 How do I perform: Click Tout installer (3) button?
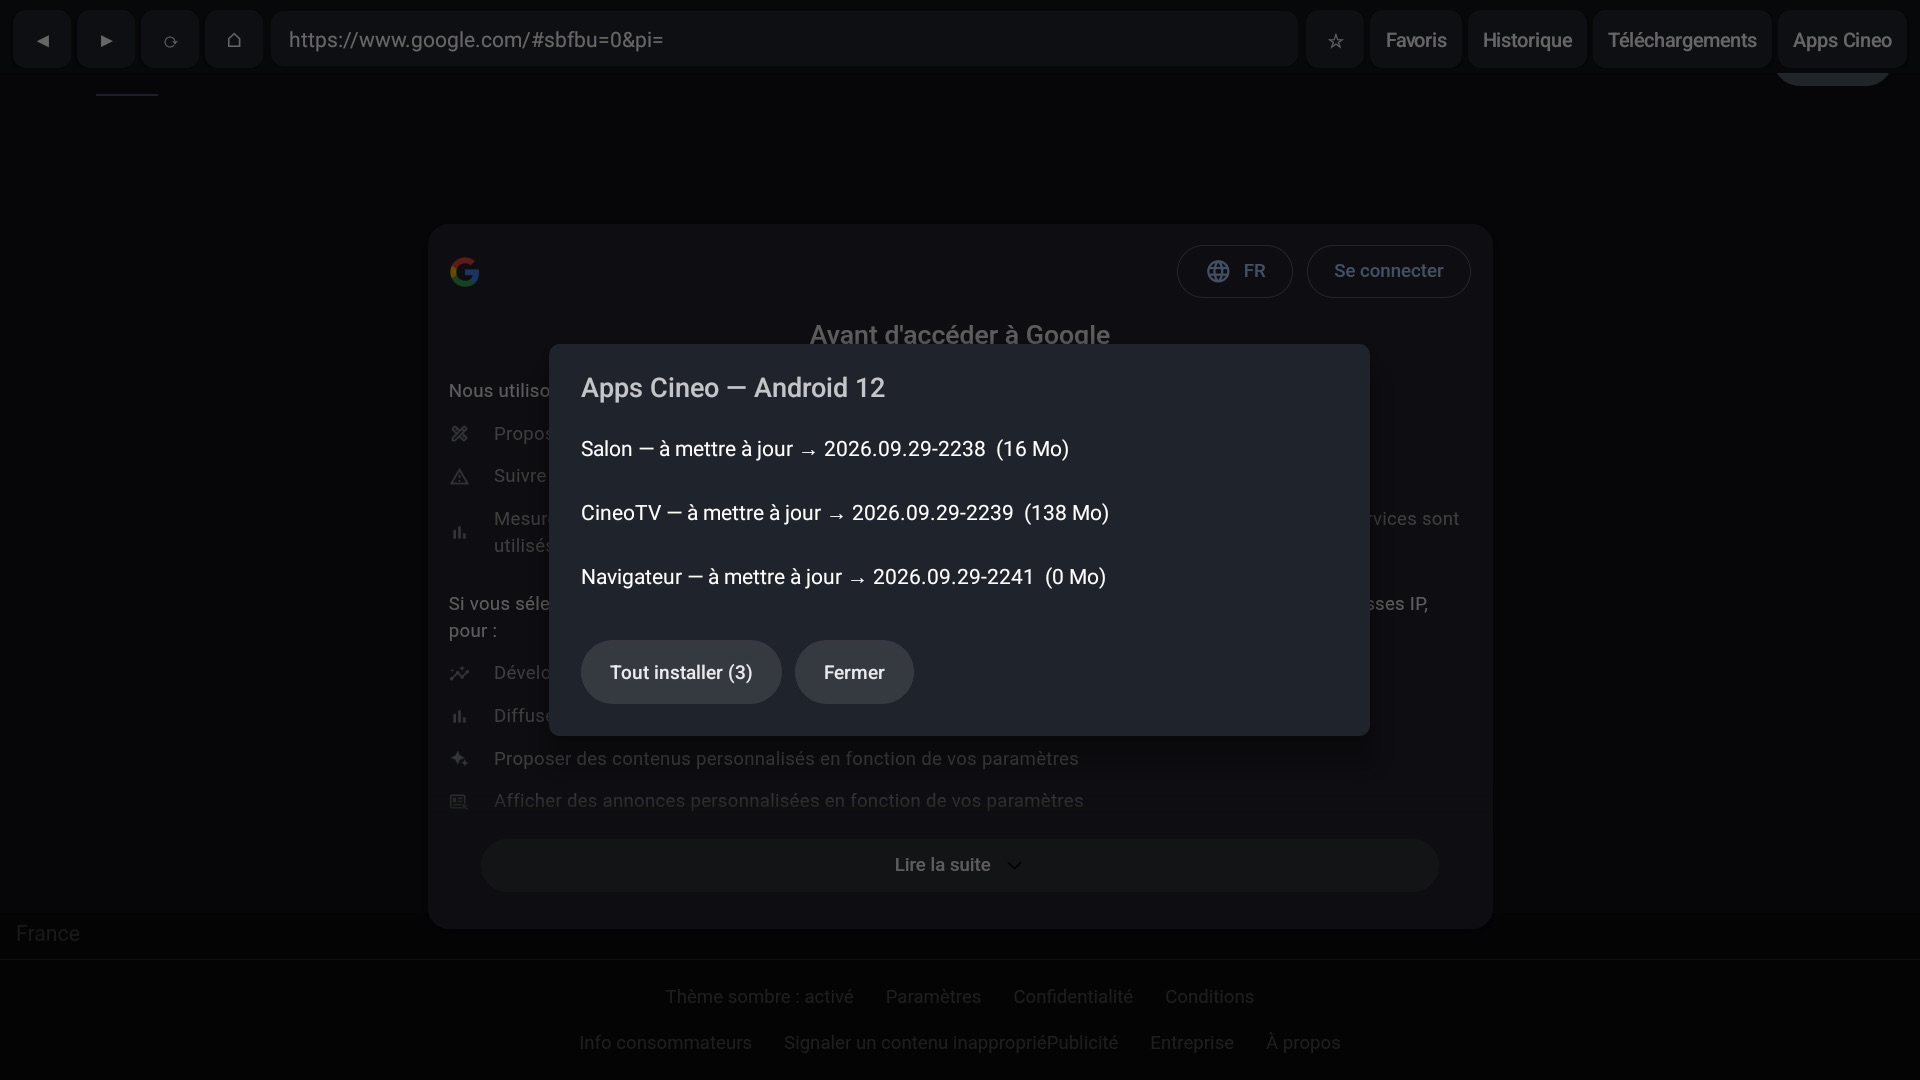(x=681, y=672)
